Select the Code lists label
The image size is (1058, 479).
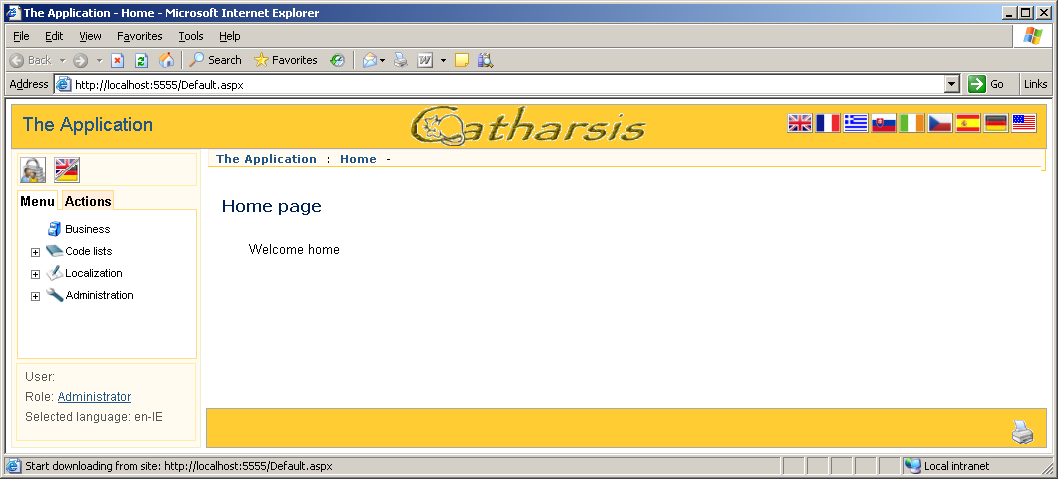pos(89,251)
